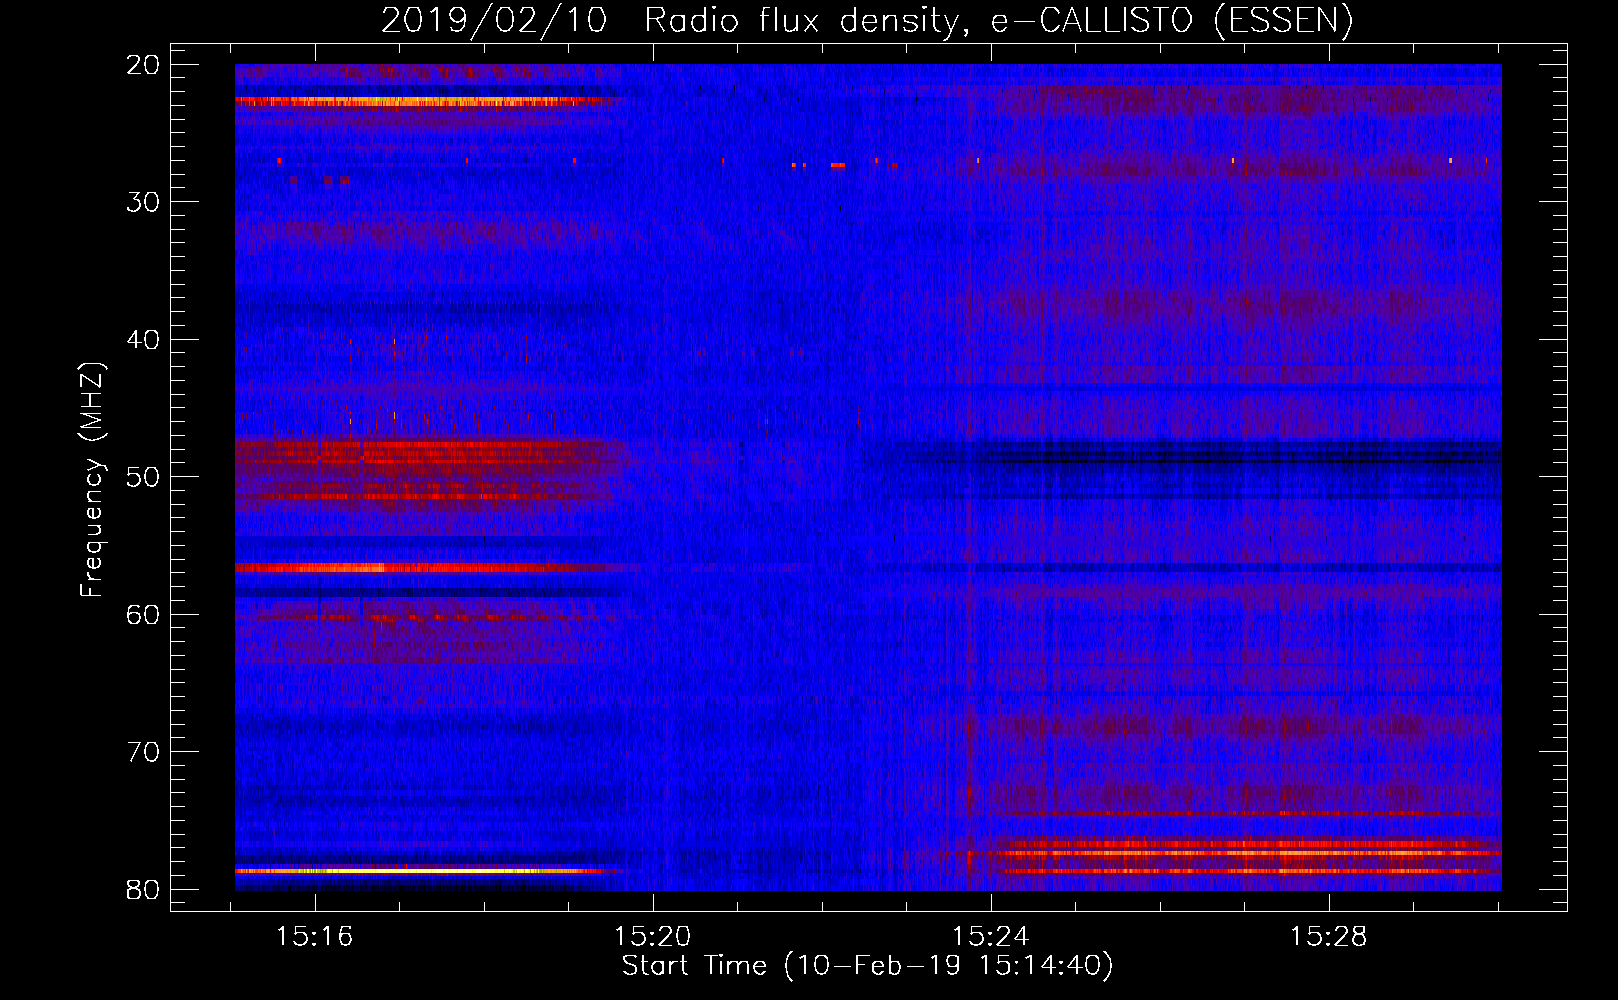Click the '50' frequency tick label
The height and width of the screenshot is (1000, 1618).
[145, 477]
